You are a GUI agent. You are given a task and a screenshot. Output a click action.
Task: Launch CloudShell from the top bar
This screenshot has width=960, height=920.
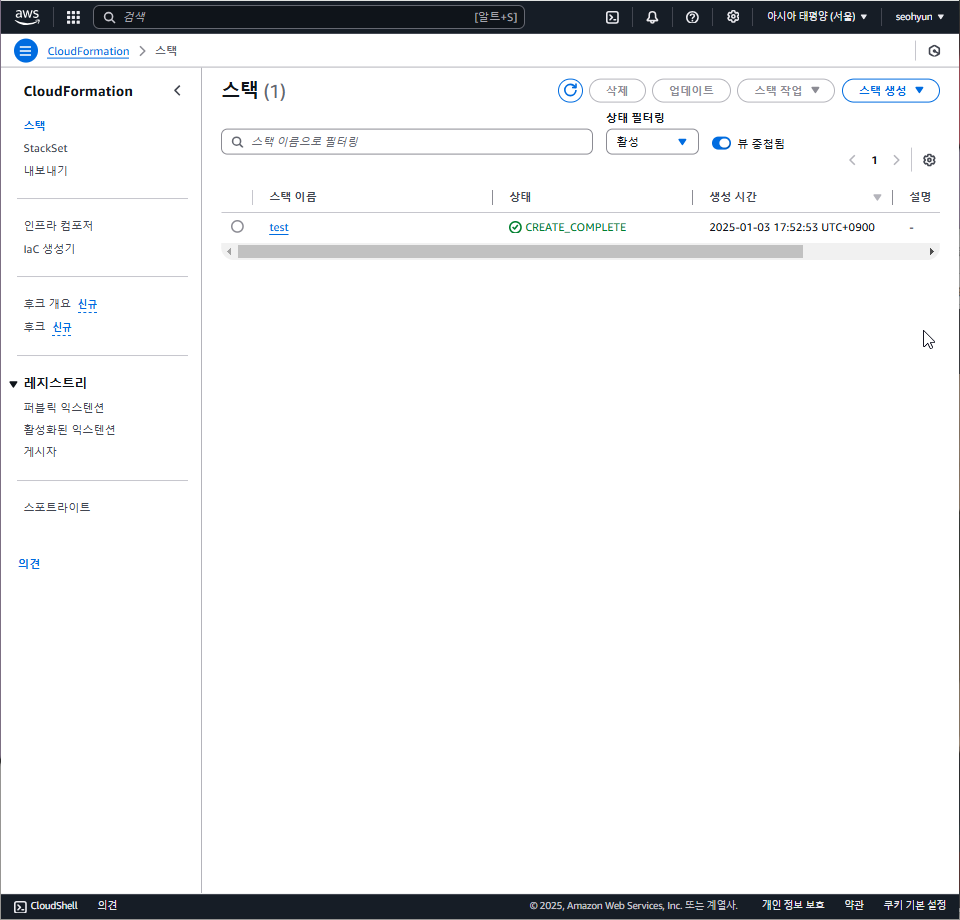(x=612, y=17)
